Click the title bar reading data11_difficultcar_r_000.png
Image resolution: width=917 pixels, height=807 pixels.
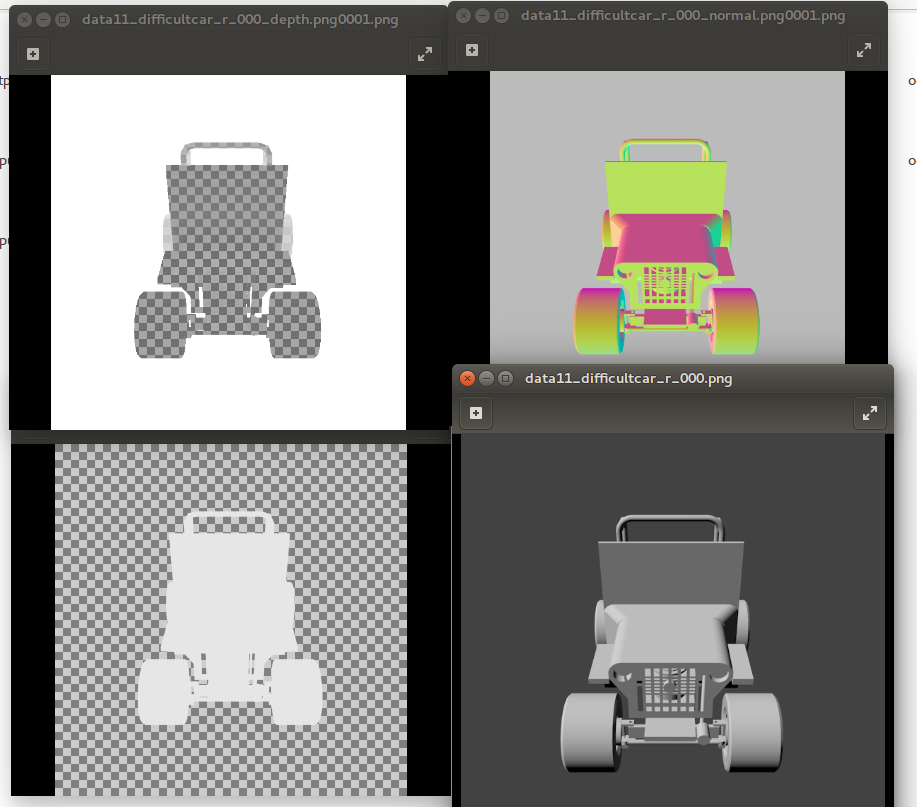coord(630,378)
